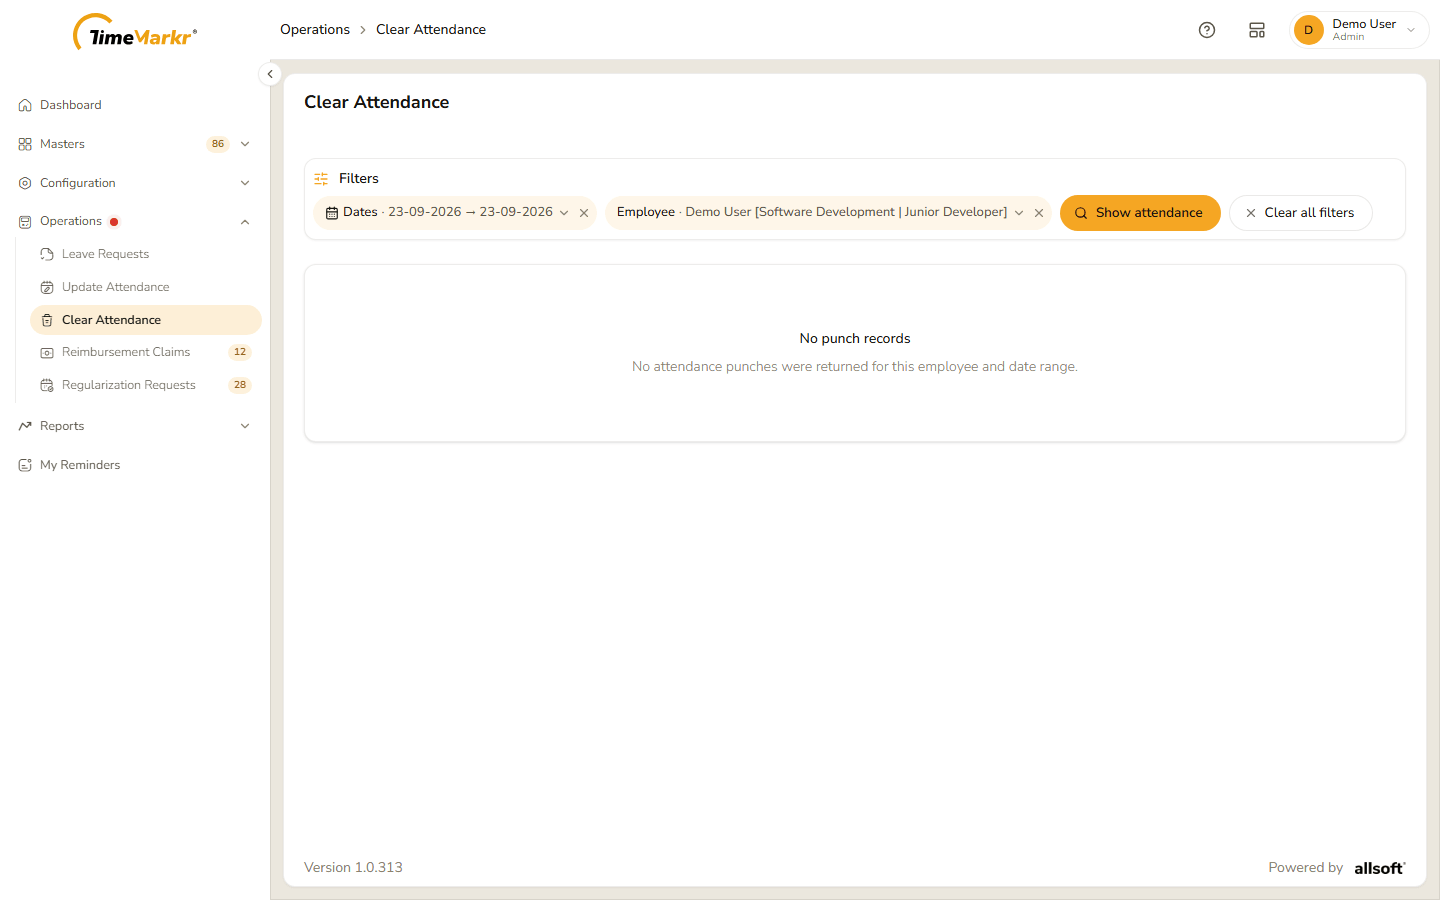Click the Regularization Requests icon
This screenshot has height=900, width=1440.
[47, 385]
